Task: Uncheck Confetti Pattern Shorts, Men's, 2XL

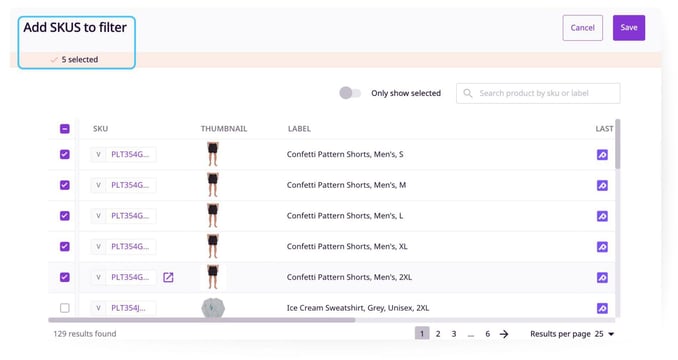Action: pos(65,277)
